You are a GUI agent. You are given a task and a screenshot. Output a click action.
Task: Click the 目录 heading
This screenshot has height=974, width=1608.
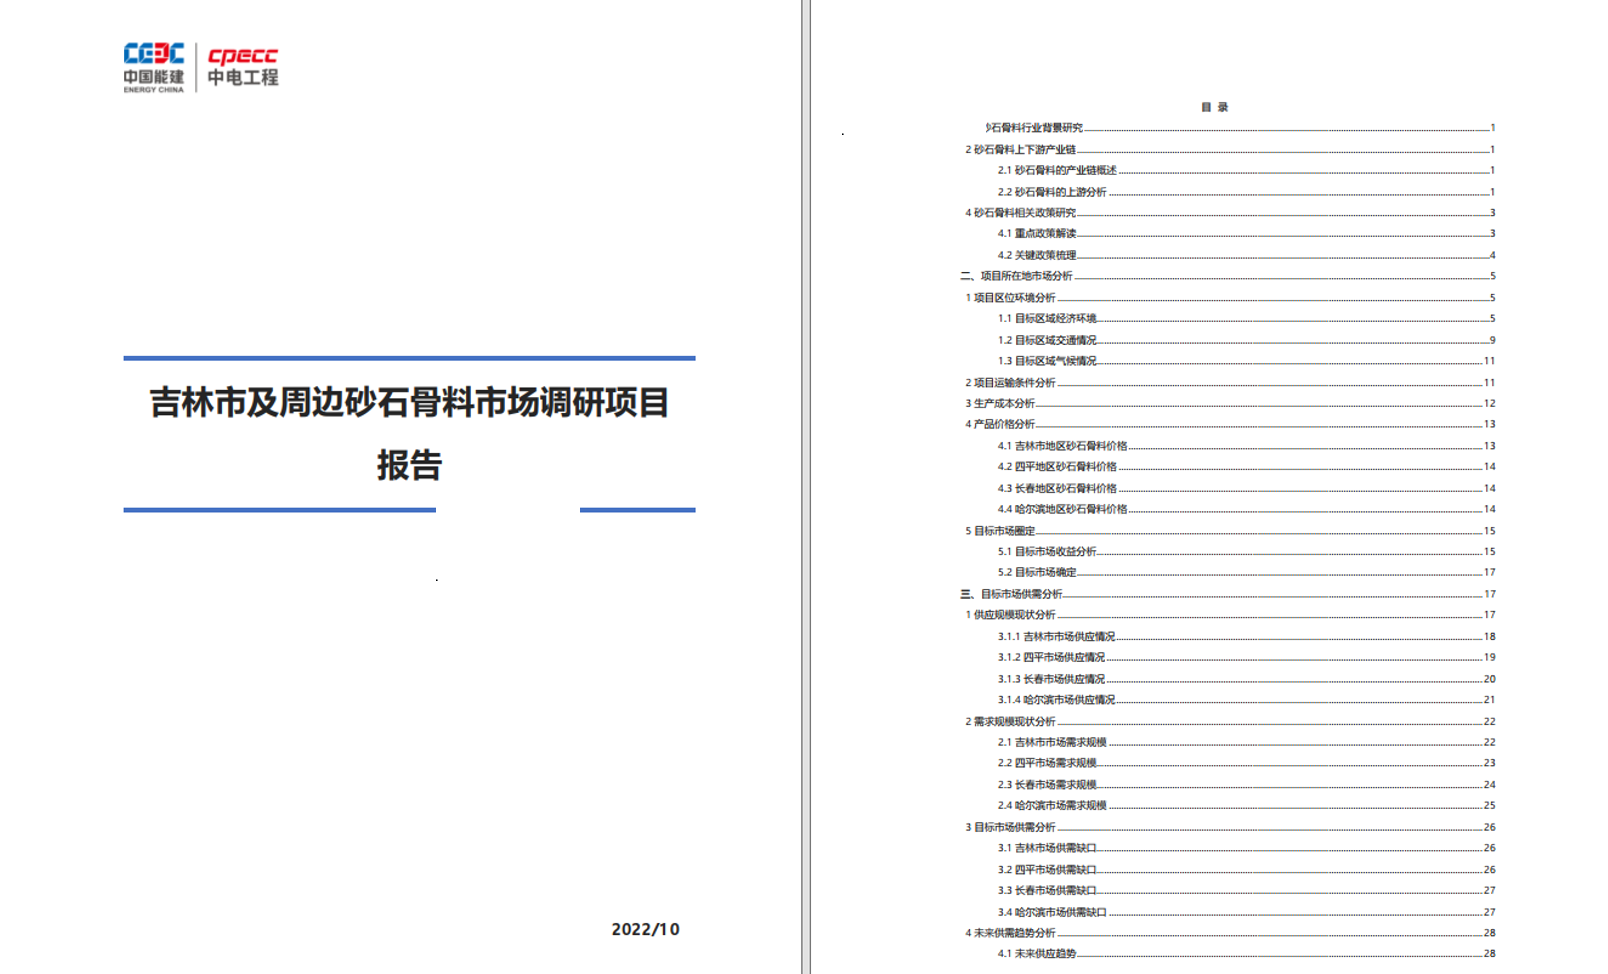[x=1214, y=107]
